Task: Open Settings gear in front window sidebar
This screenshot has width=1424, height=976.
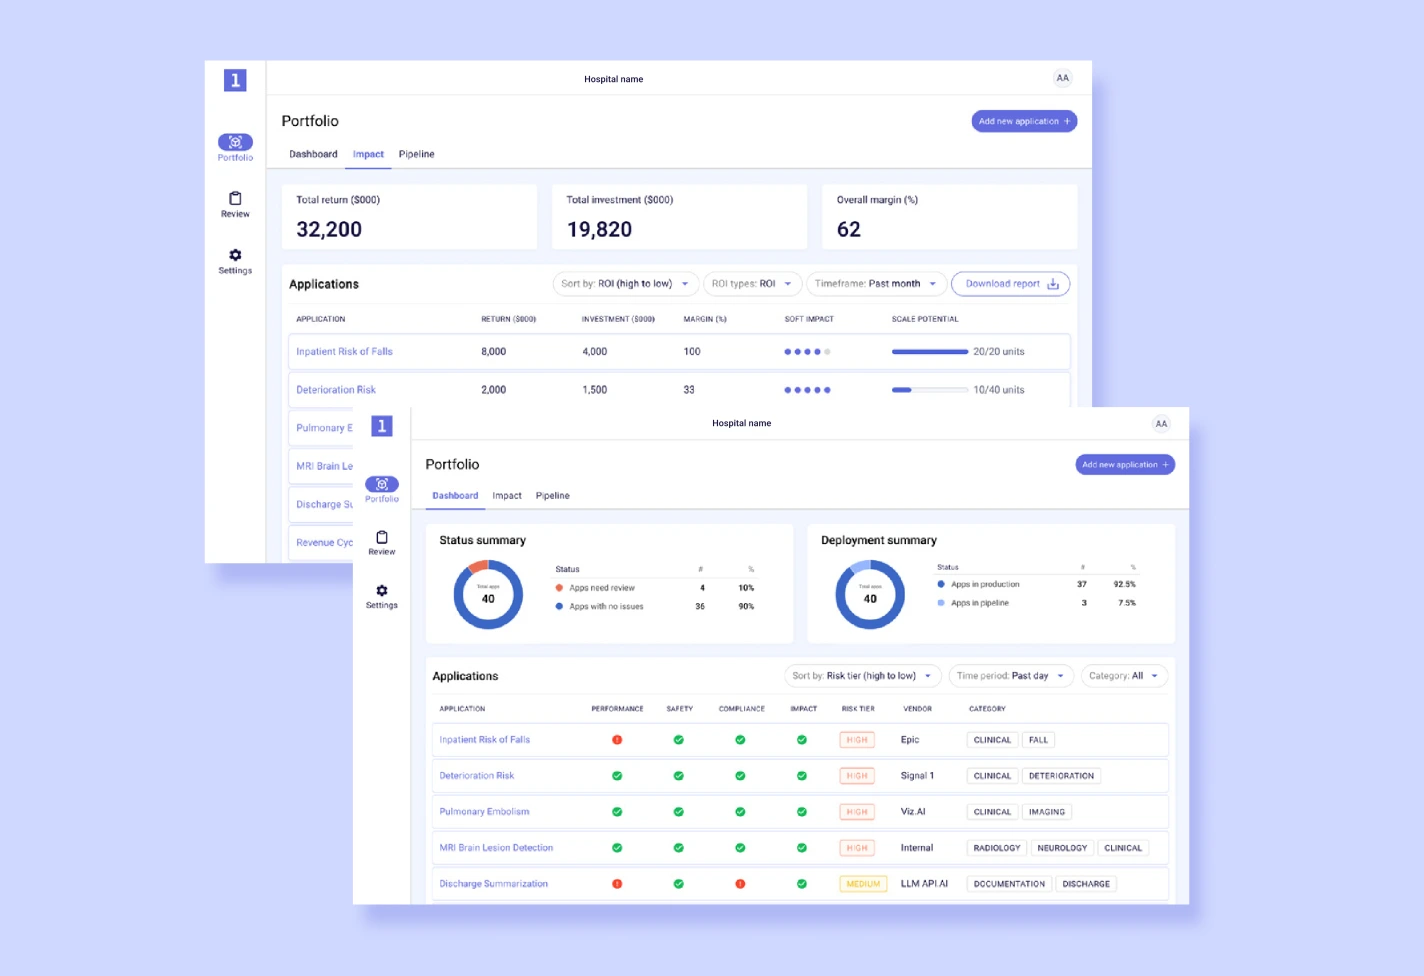Action: pyautogui.click(x=381, y=591)
